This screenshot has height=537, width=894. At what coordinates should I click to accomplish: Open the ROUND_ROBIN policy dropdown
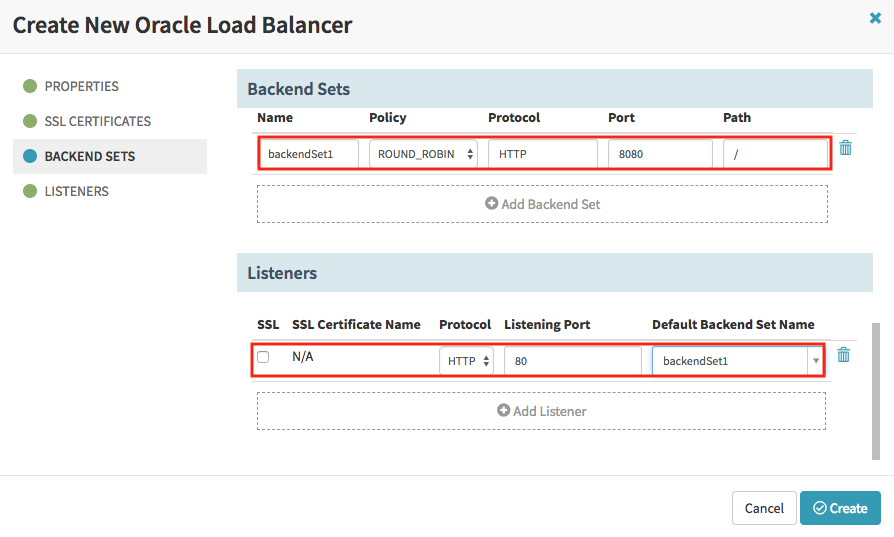pos(423,154)
